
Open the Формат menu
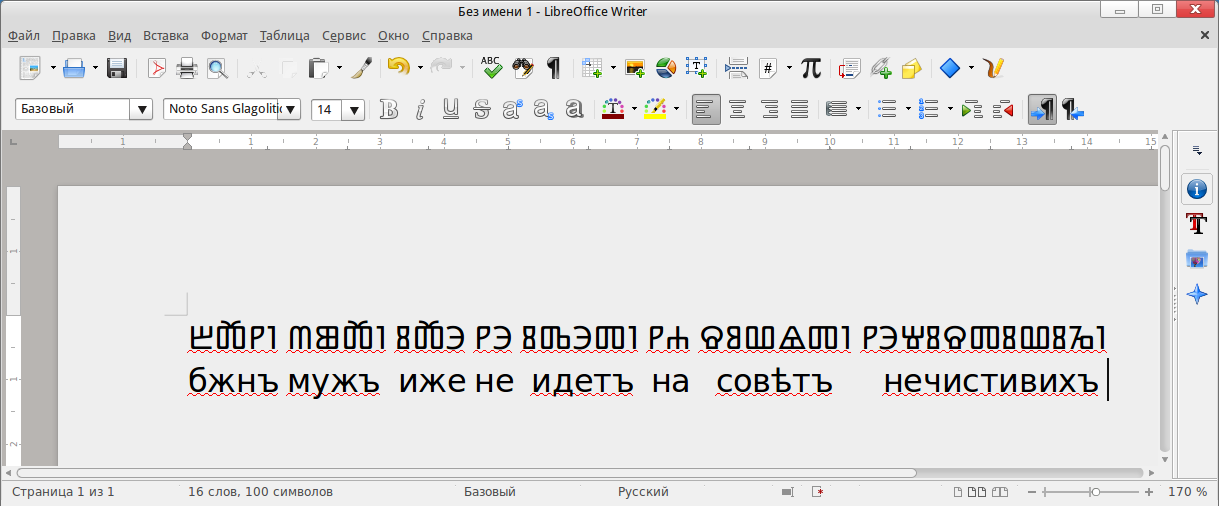(x=224, y=35)
